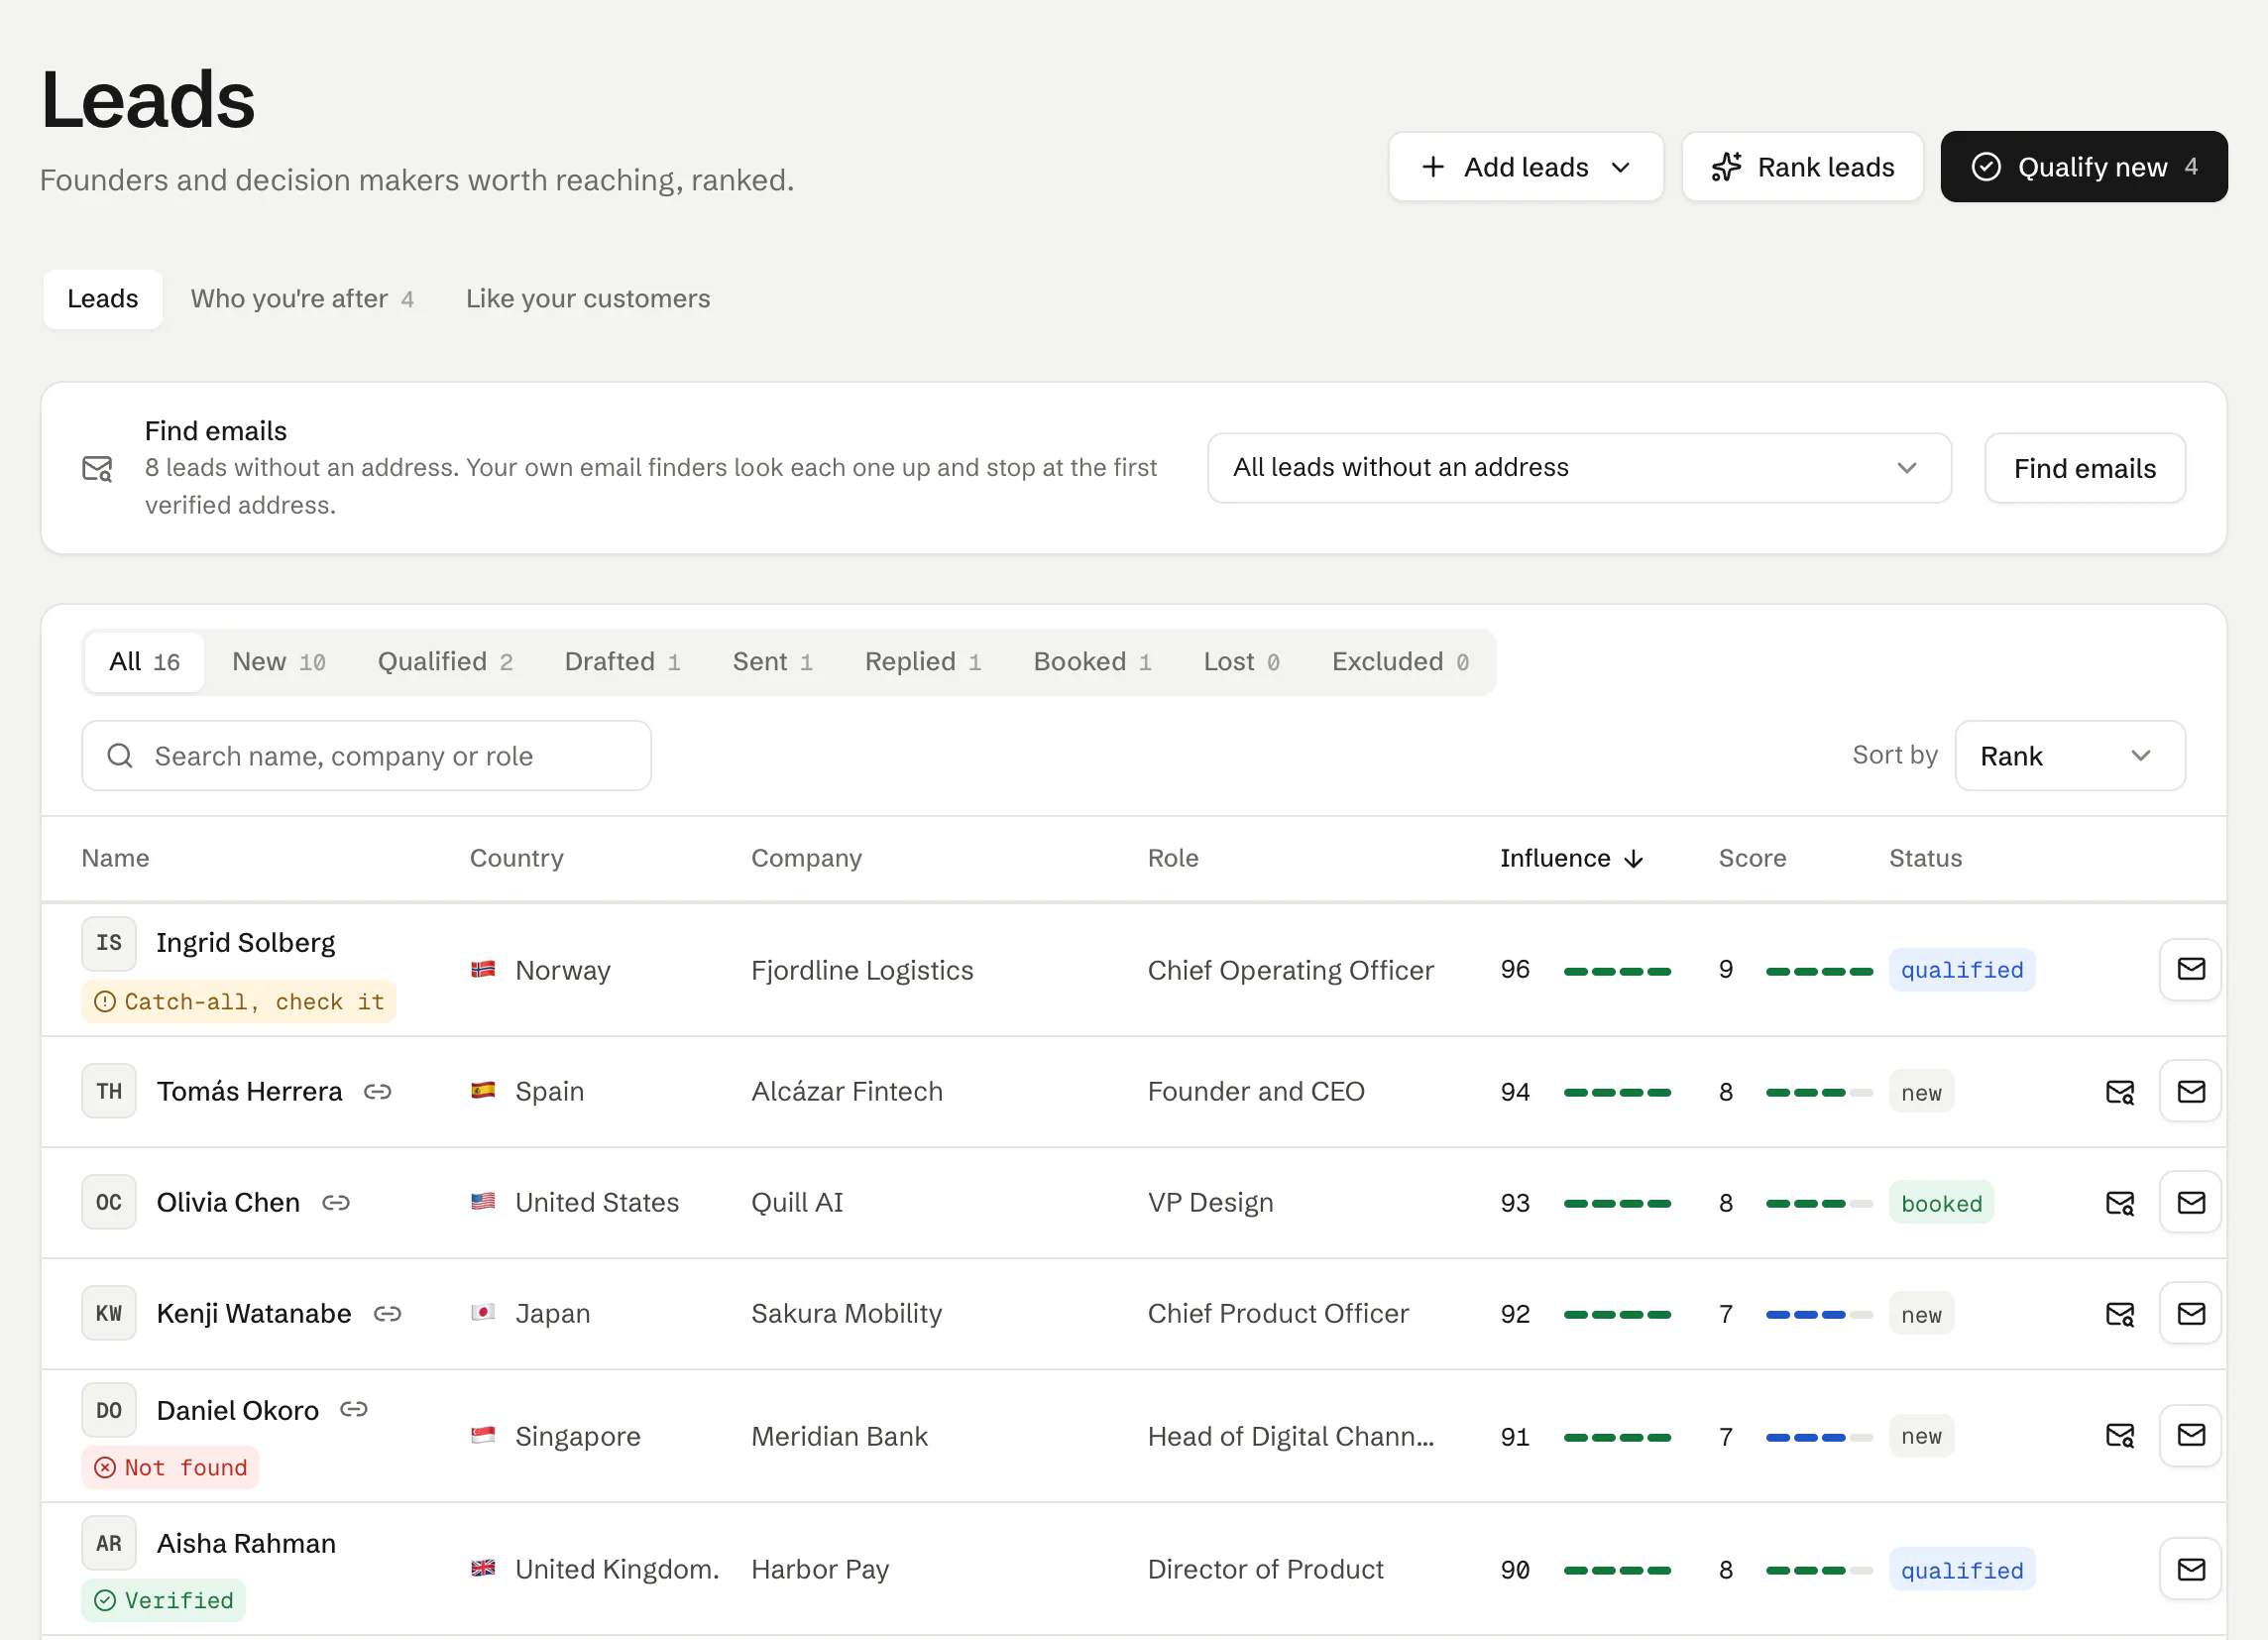Open email composer for Ingrid Solberg
The image size is (2268, 1640).
click(x=2190, y=969)
